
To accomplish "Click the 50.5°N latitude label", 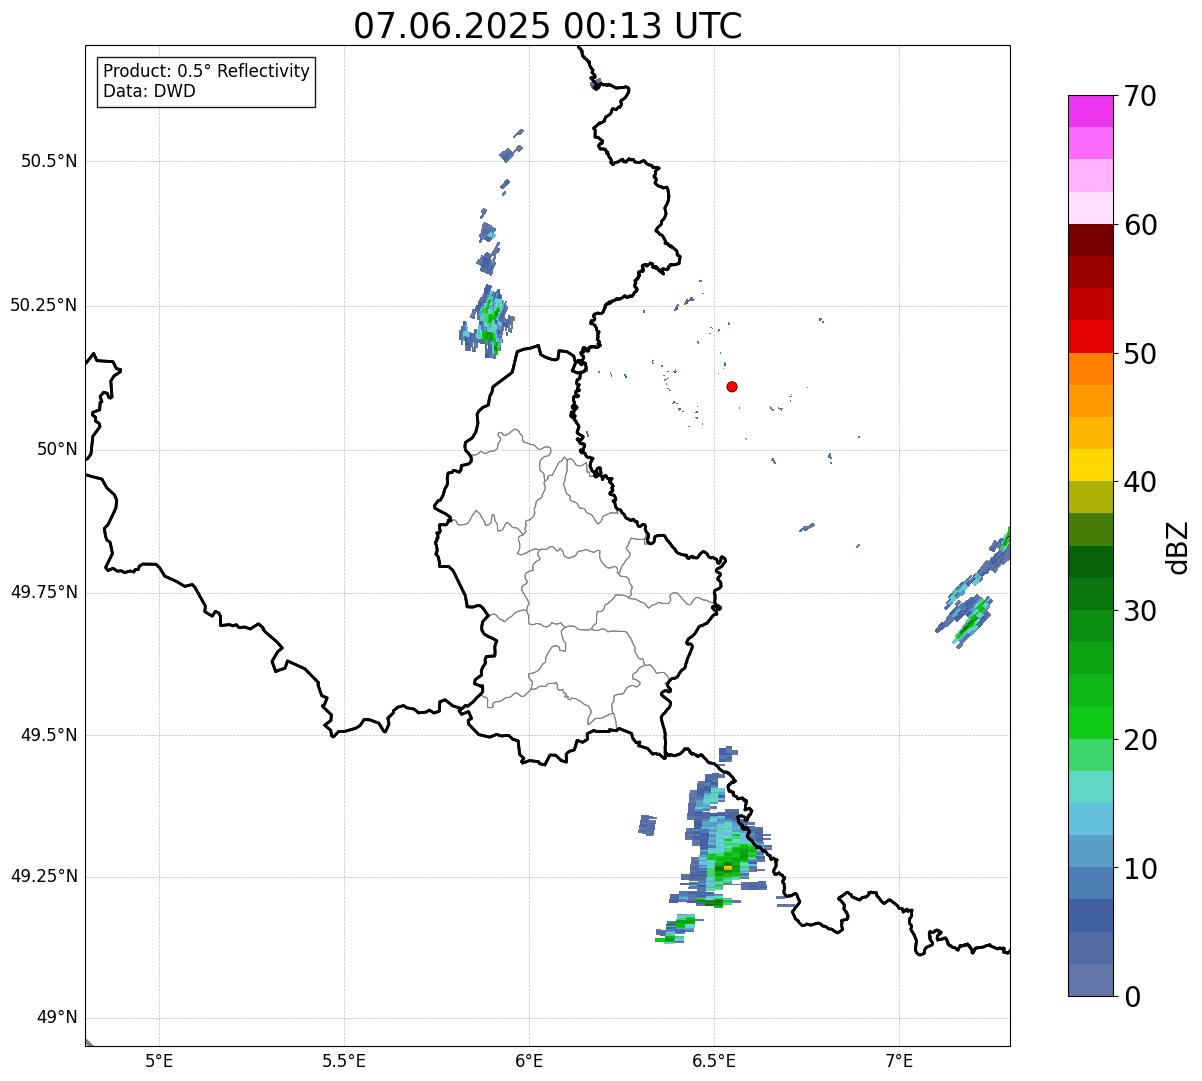I will [x=49, y=161].
